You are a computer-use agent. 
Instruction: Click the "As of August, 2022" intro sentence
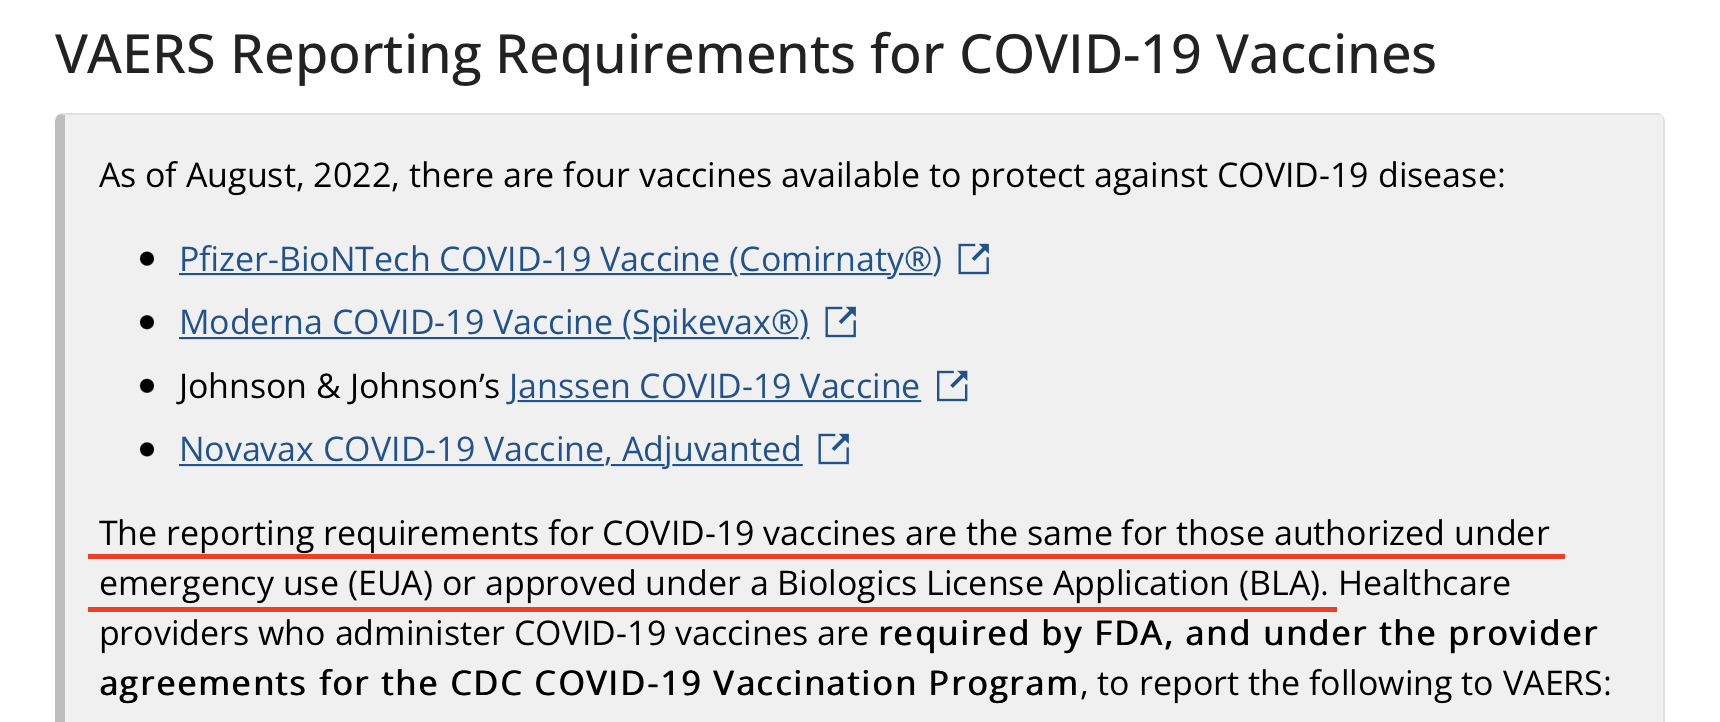coord(801,176)
